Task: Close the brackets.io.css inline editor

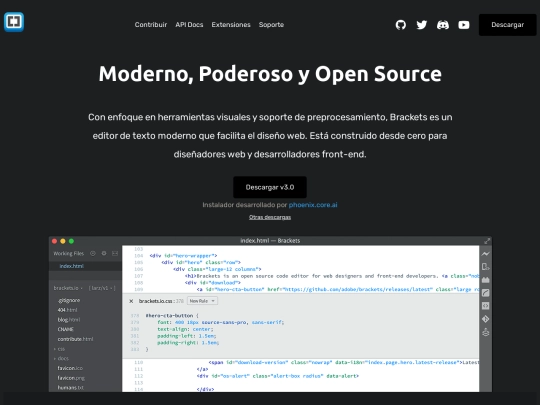Action: (x=131, y=301)
